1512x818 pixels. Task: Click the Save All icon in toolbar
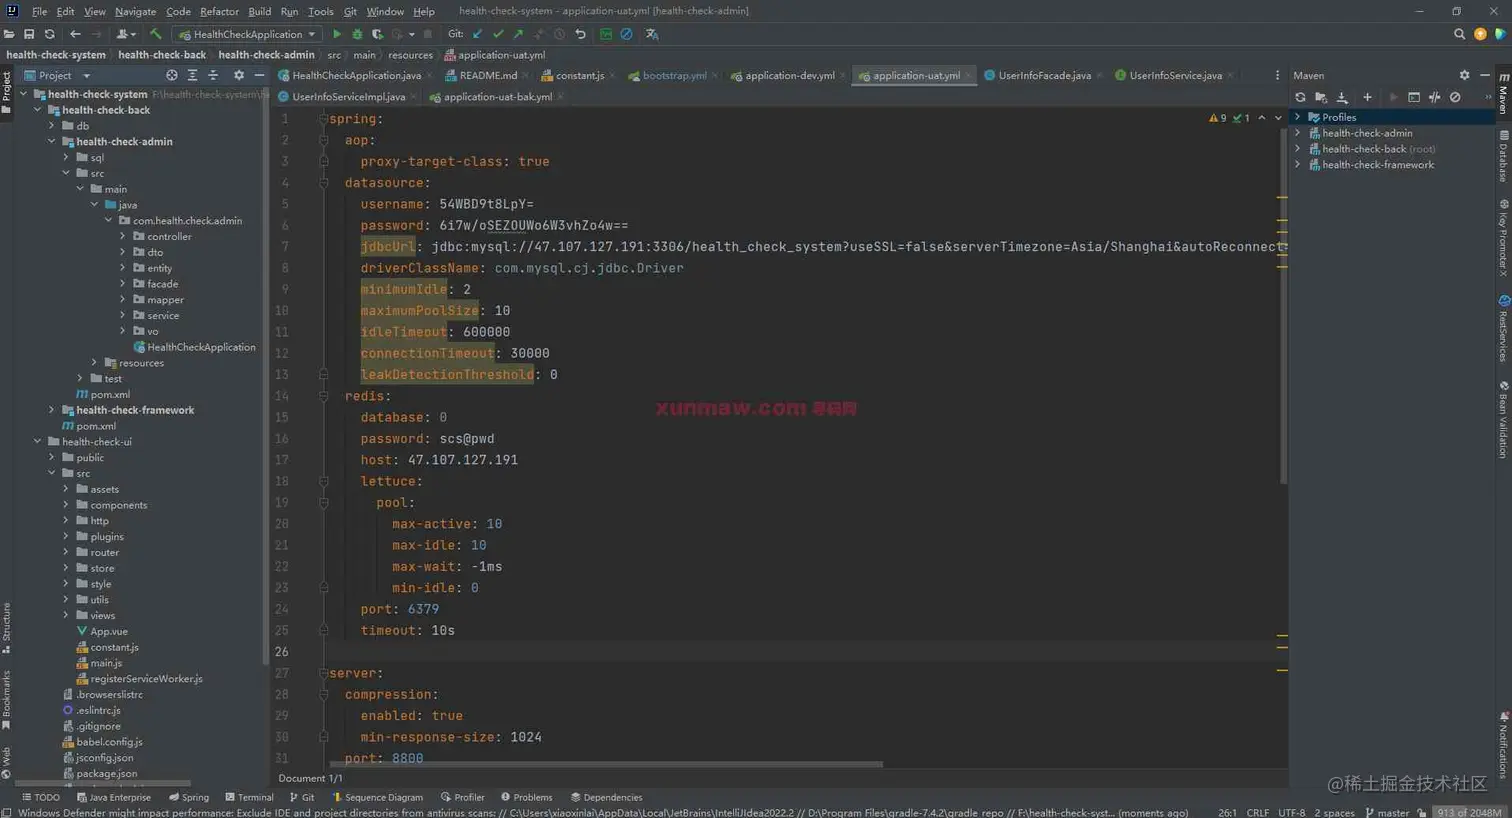29,34
